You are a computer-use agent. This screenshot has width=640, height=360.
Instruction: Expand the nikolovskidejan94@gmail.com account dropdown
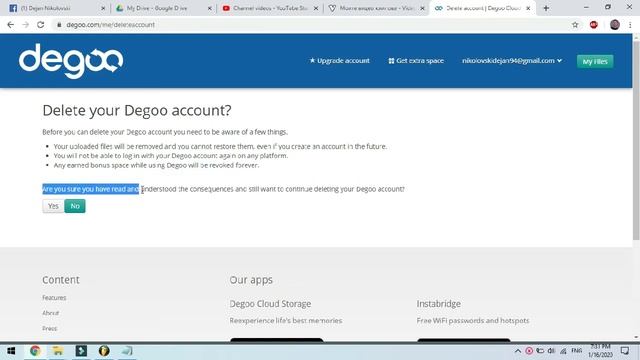[512, 60]
